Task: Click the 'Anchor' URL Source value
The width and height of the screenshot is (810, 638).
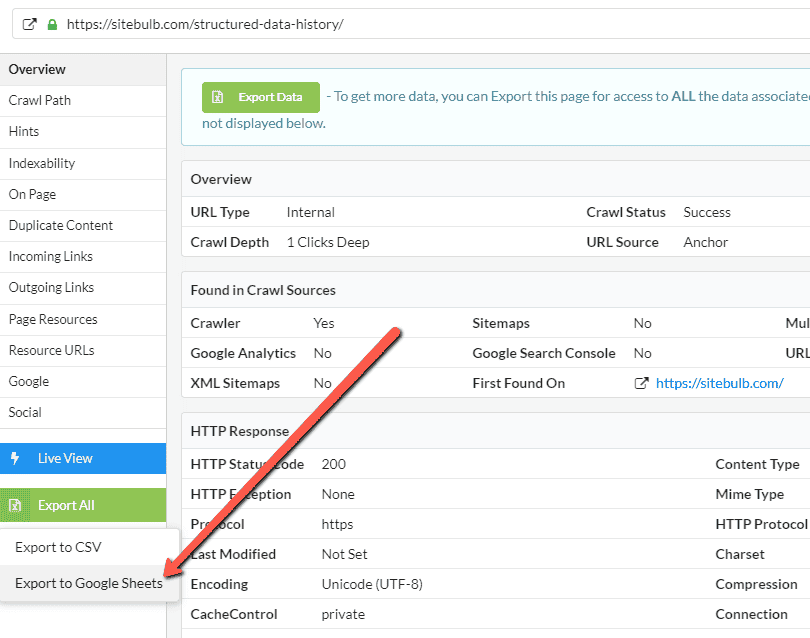Action: coord(706,242)
